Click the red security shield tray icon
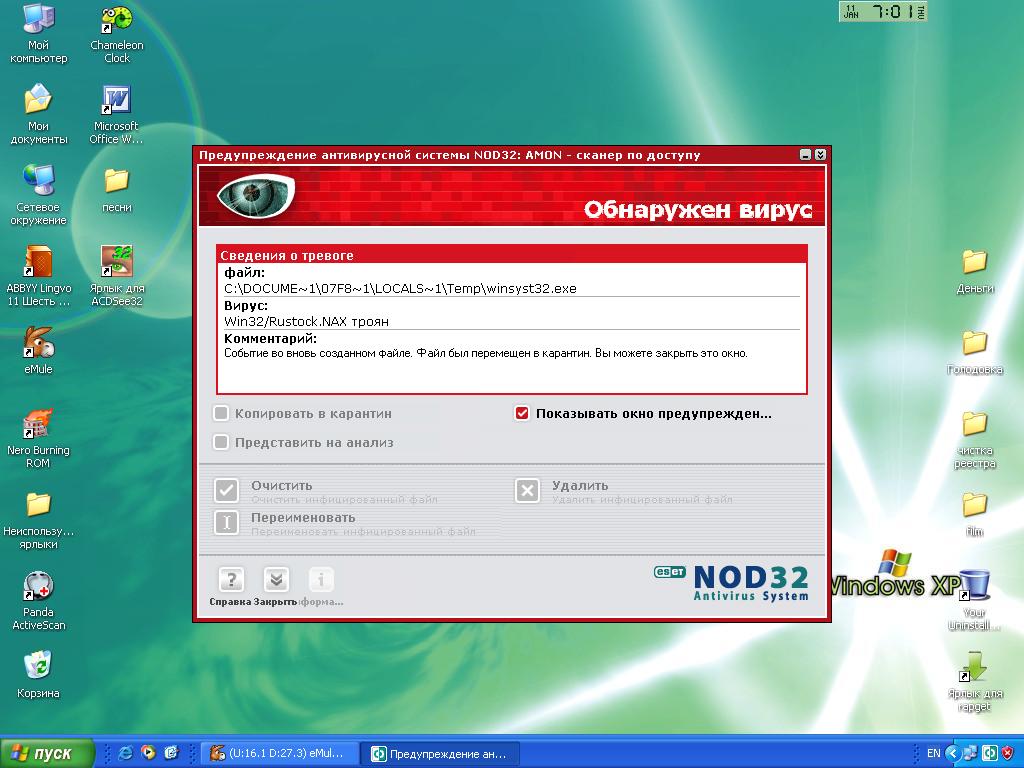1024x768 pixels. (1008, 753)
